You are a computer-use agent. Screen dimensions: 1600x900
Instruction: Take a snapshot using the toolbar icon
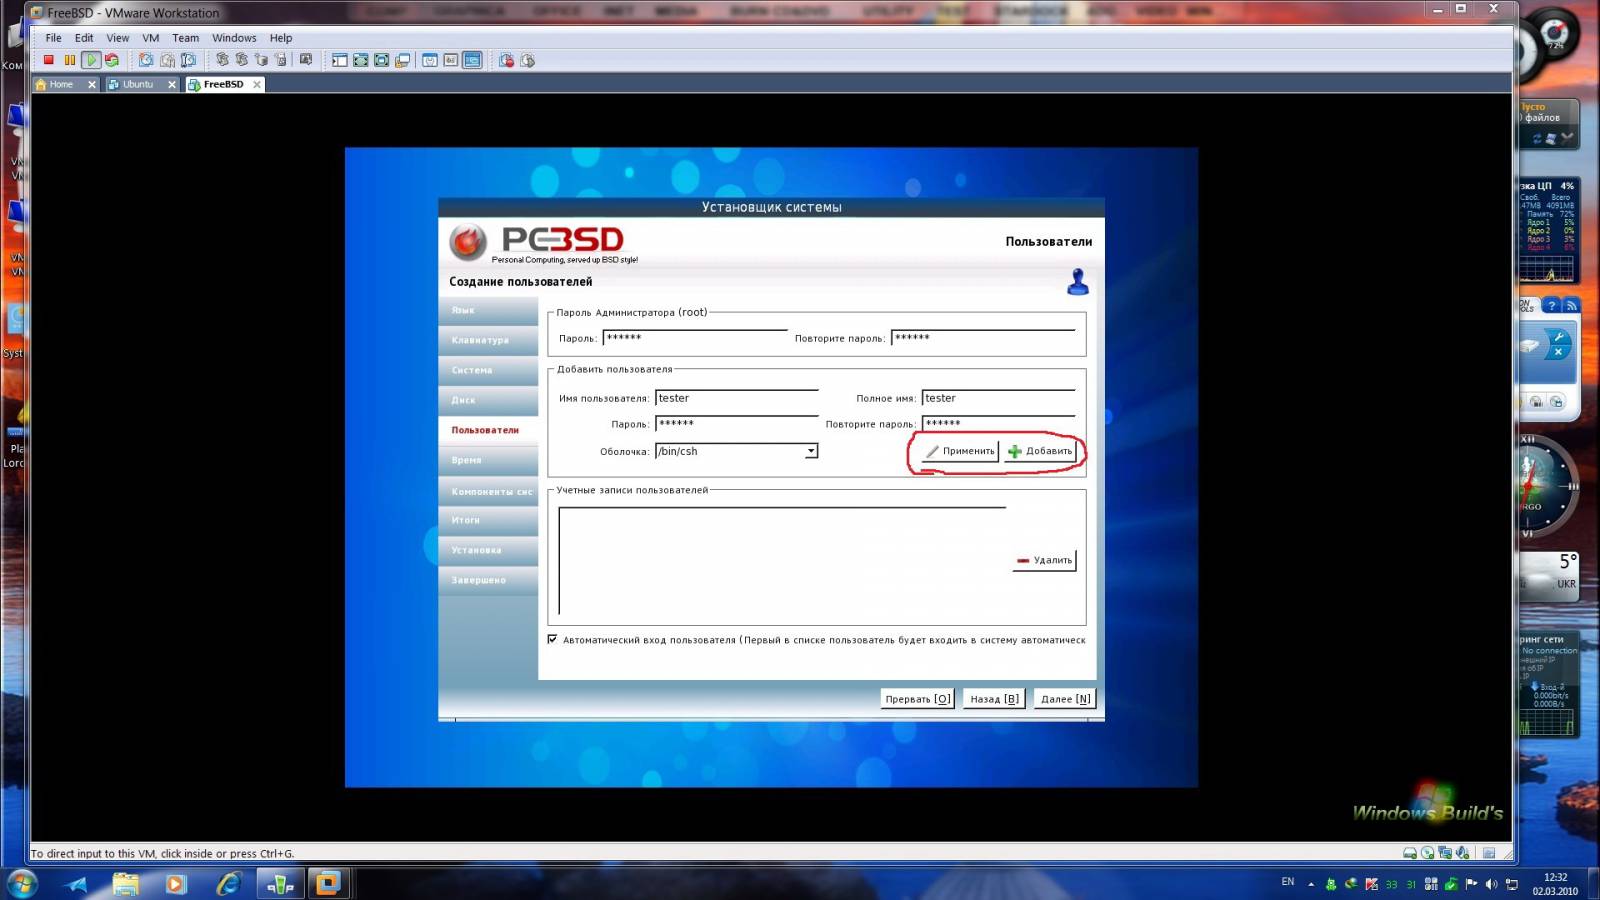click(x=146, y=60)
